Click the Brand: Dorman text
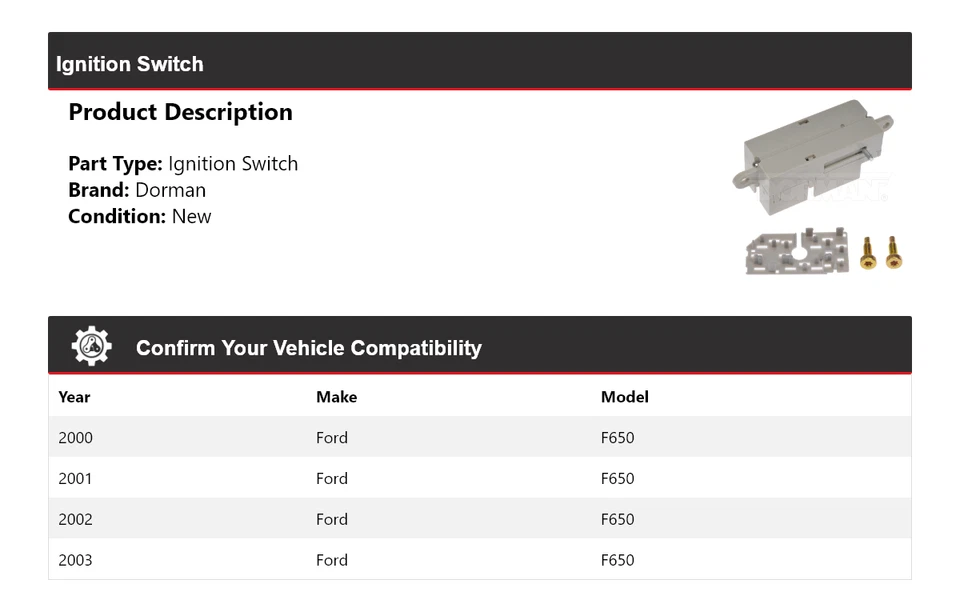Image resolution: width=960 pixels, height=612 pixels. point(137,190)
